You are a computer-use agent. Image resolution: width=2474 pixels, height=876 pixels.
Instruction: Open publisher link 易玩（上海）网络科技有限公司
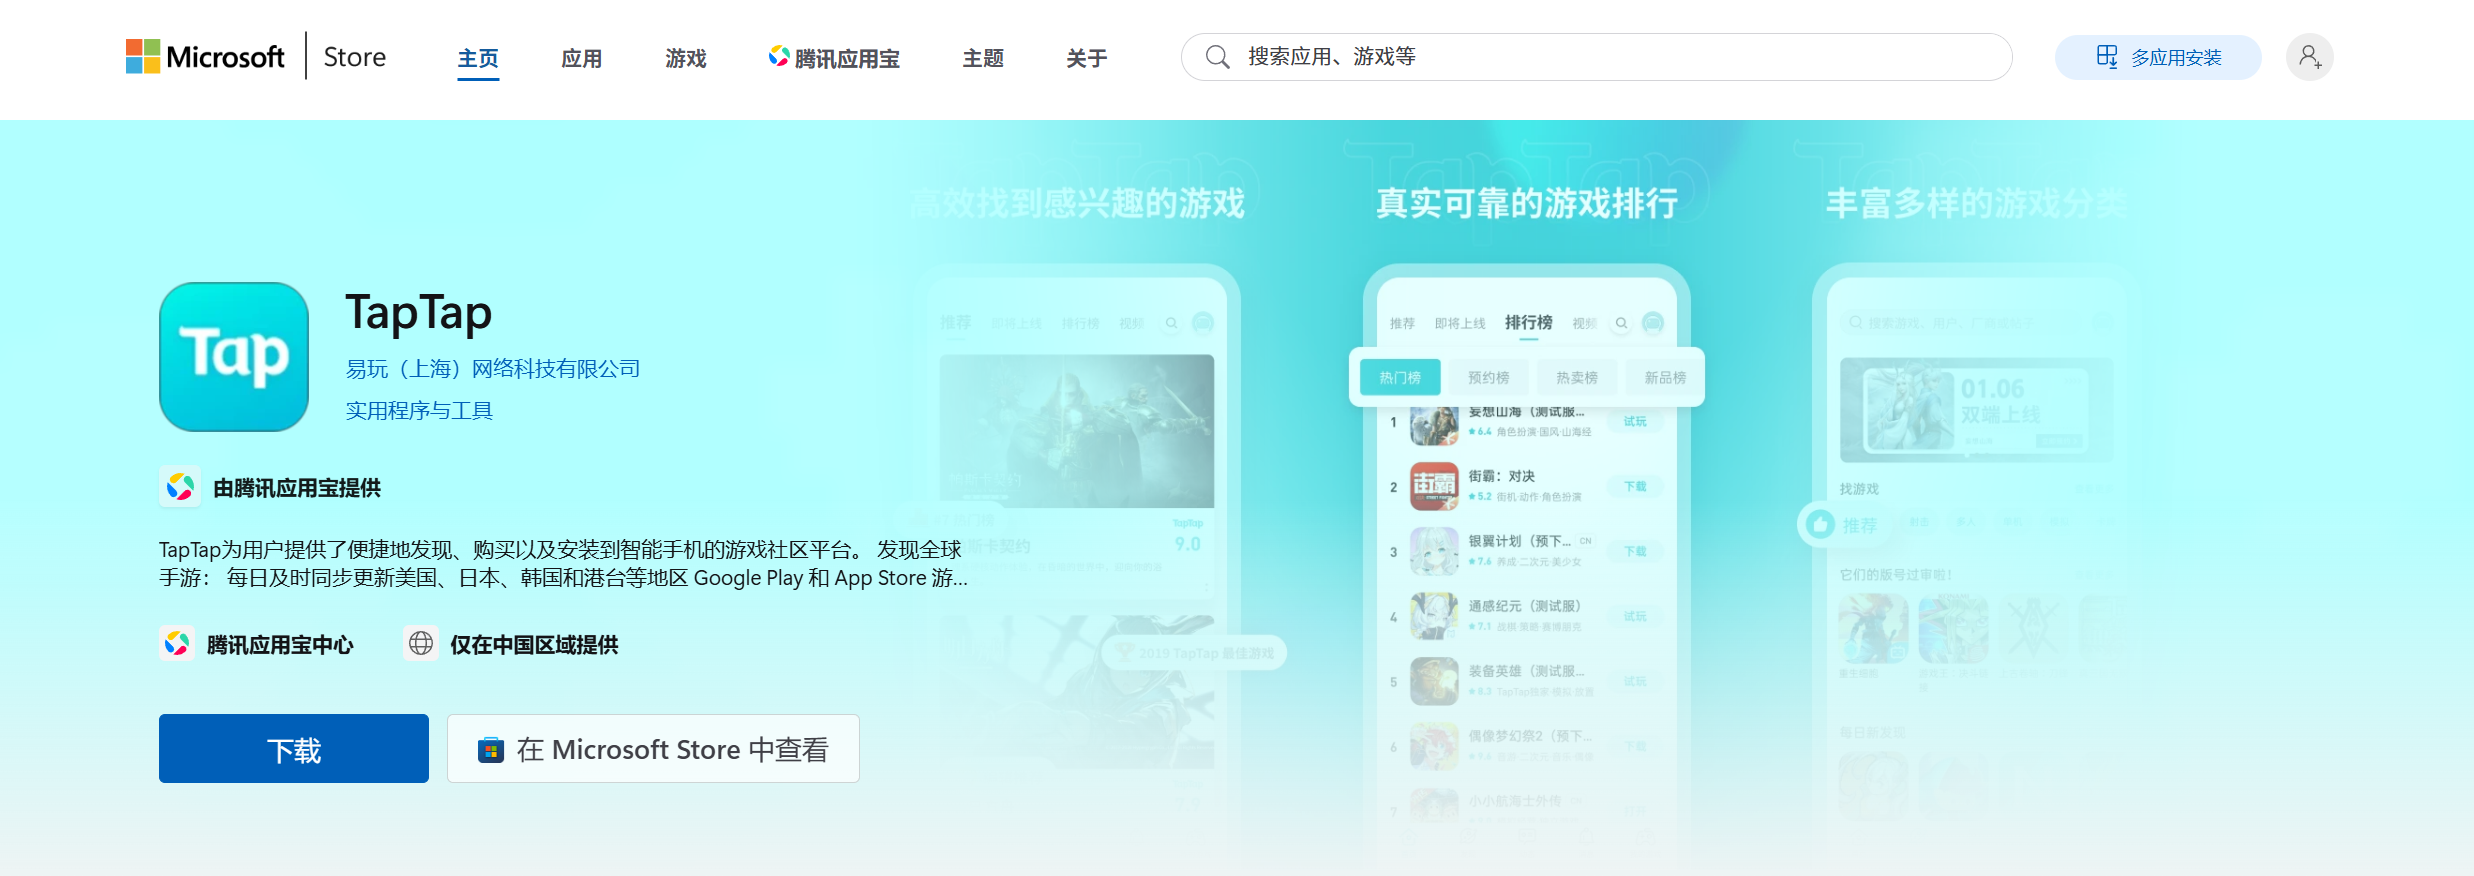pyautogui.click(x=492, y=369)
